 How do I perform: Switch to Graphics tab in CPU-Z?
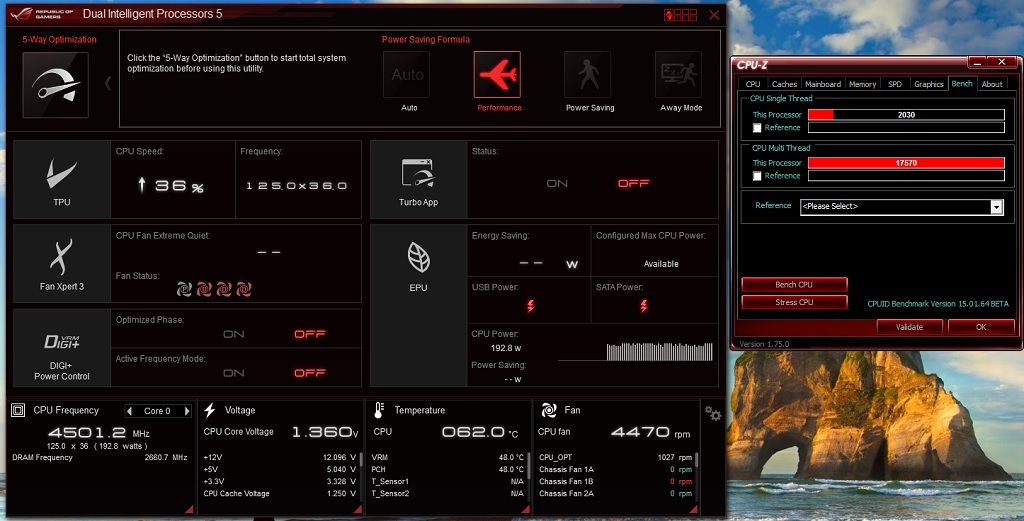[x=929, y=84]
